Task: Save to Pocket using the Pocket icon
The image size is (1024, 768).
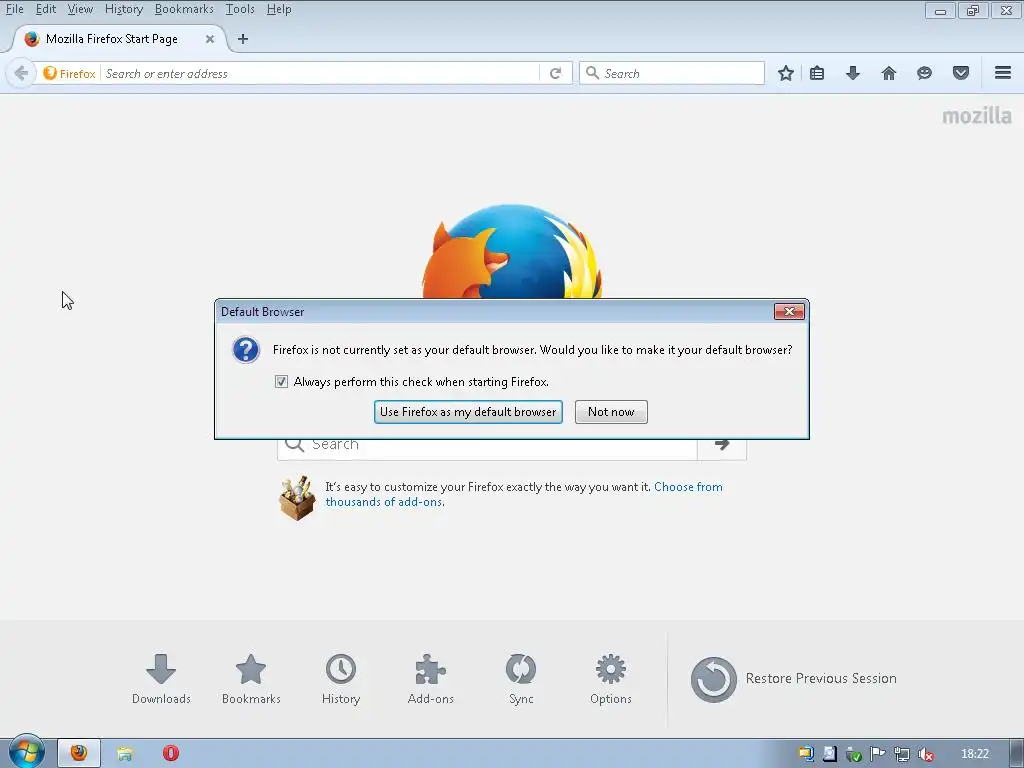Action: point(961,73)
